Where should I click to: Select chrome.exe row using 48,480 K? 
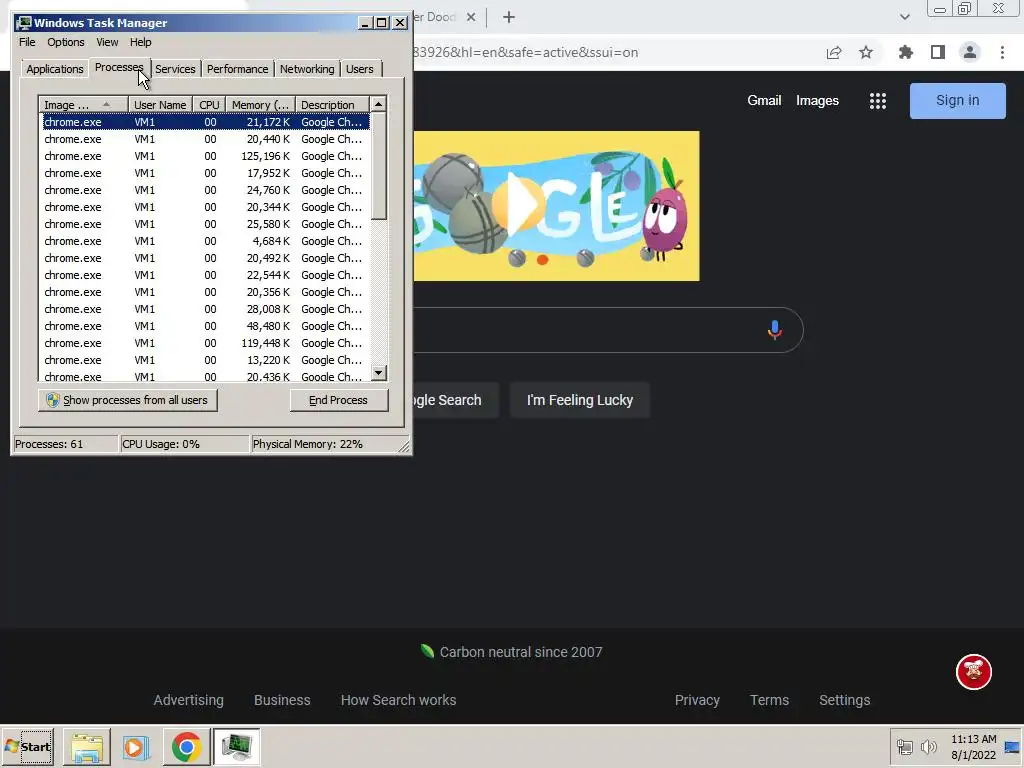coord(206,326)
